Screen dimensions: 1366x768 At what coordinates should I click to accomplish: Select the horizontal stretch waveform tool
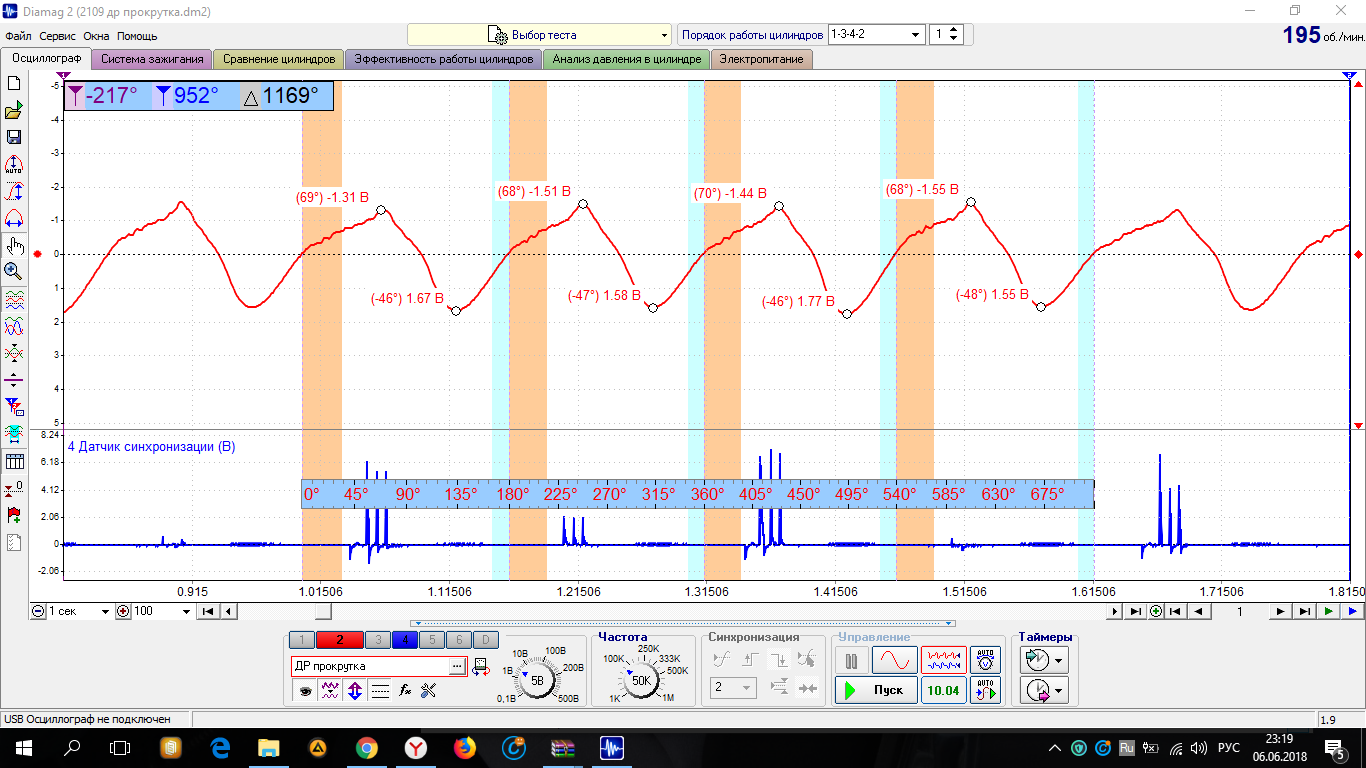(x=14, y=219)
